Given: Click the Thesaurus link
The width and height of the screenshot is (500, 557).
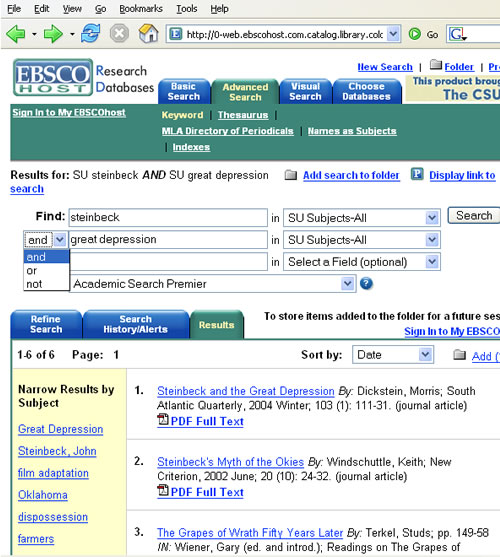Looking at the screenshot, I should (243, 115).
